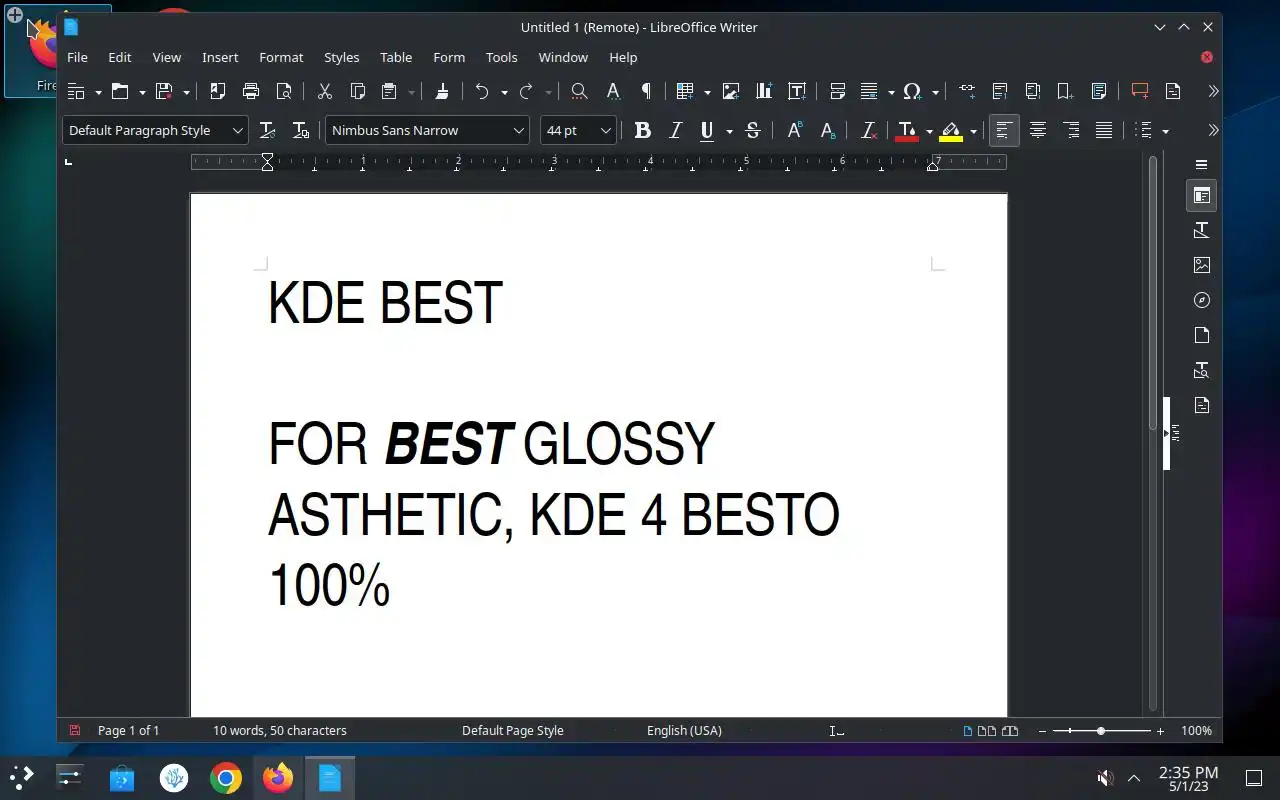Click Default Page Style in status bar
The width and height of the screenshot is (1280, 800).
tap(513, 731)
